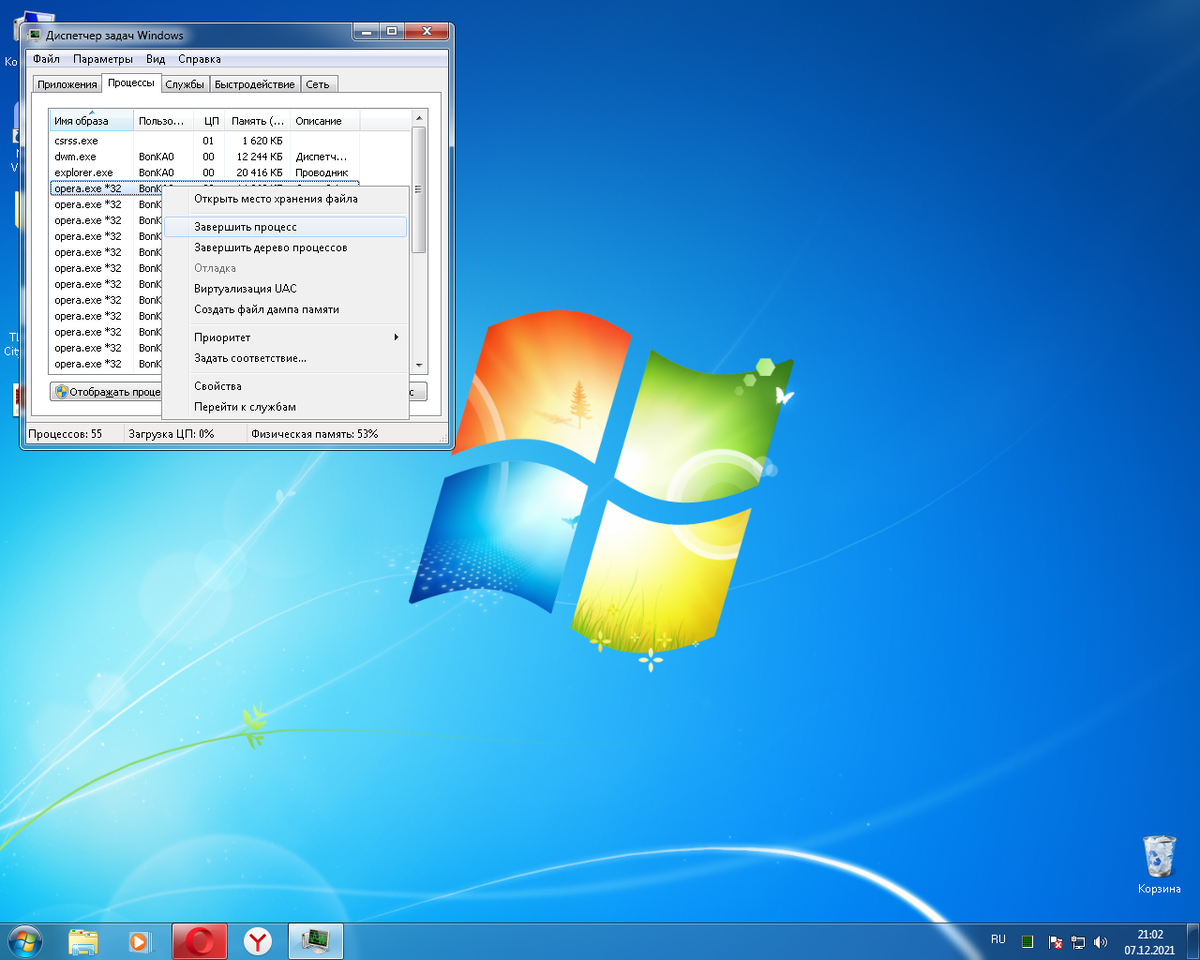The image size is (1200, 960).
Task: Sort by the Пользо... user column header
Action: pyautogui.click(x=164, y=121)
